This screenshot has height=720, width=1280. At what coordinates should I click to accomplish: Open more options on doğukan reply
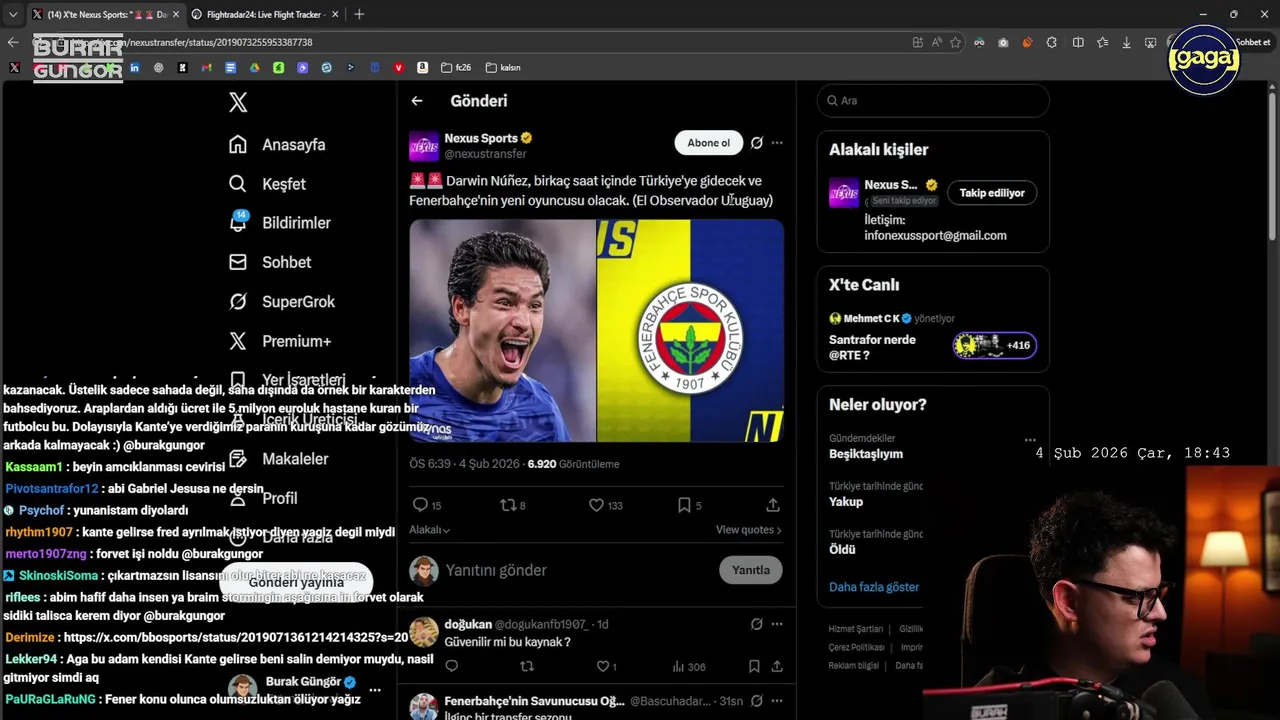(x=777, y=624)
